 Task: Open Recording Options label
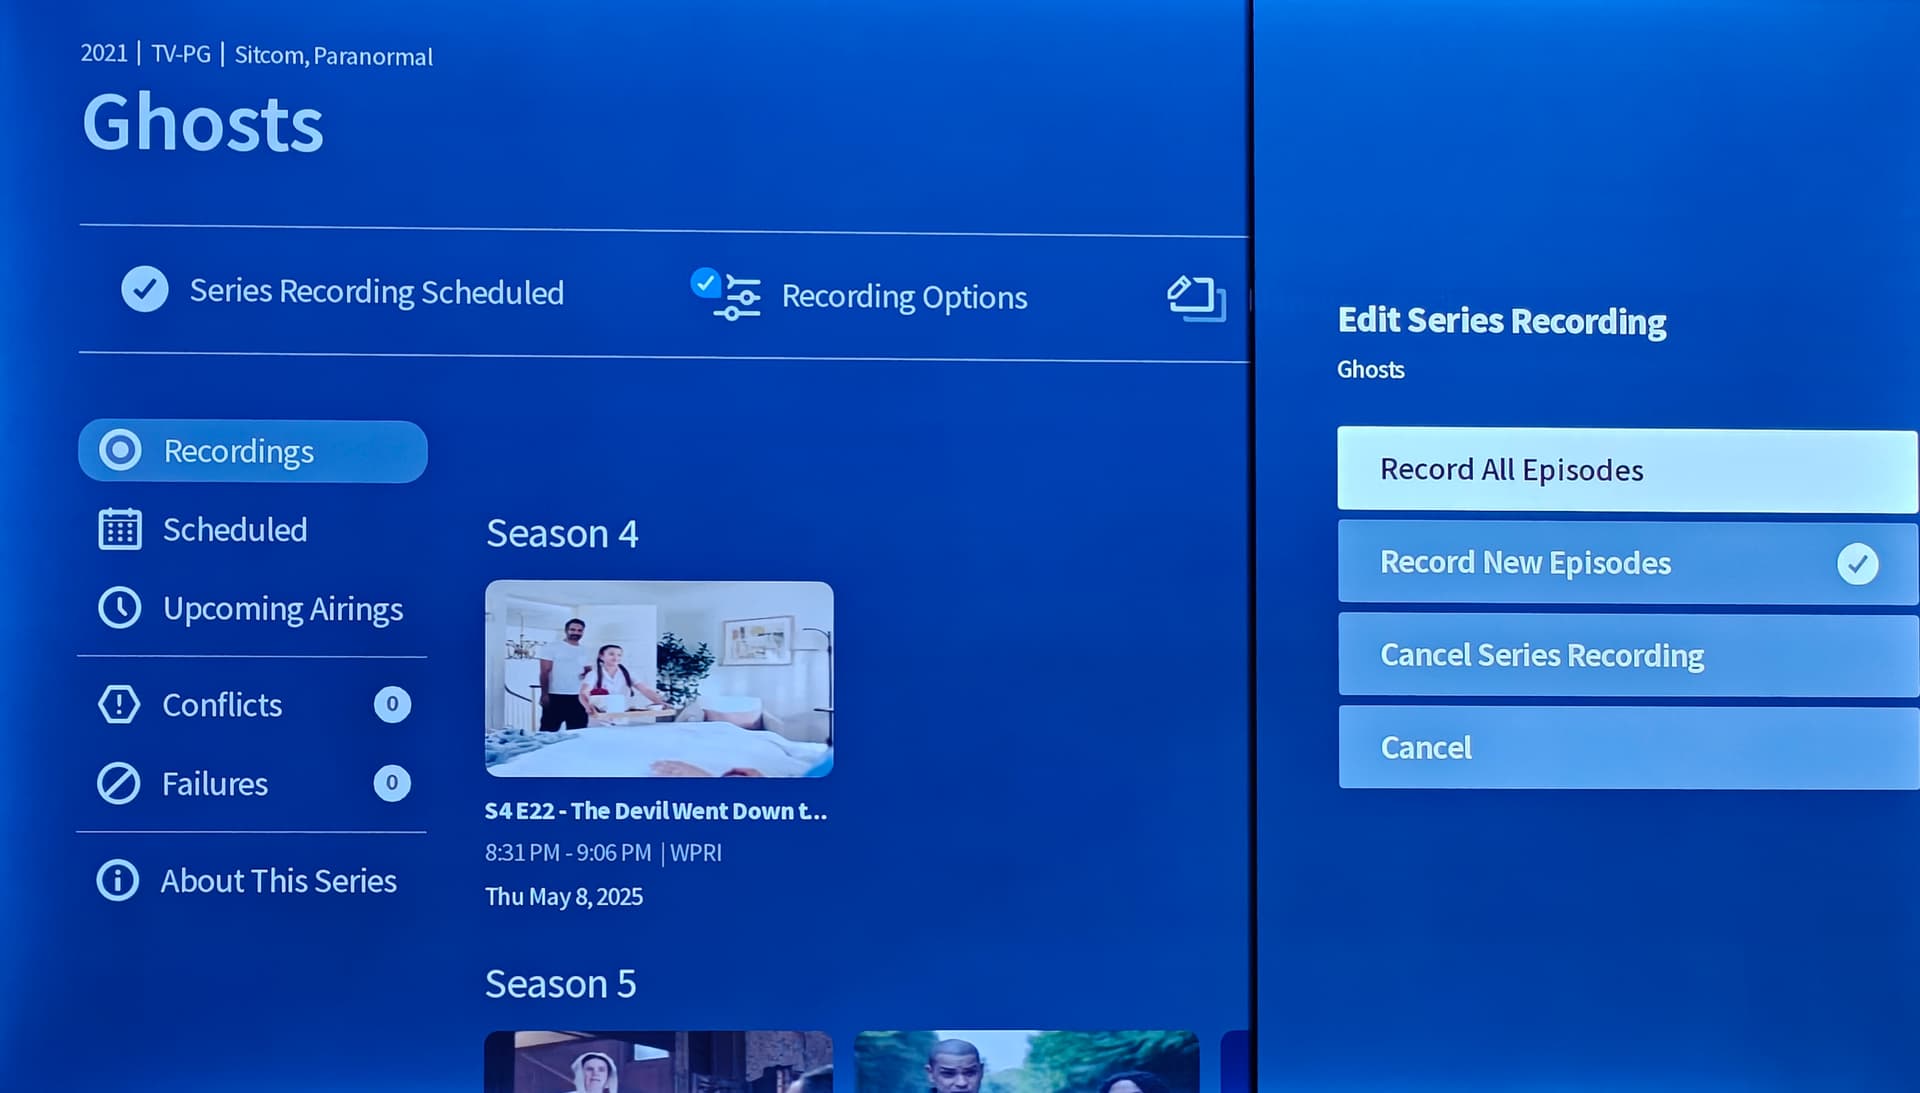904,297
